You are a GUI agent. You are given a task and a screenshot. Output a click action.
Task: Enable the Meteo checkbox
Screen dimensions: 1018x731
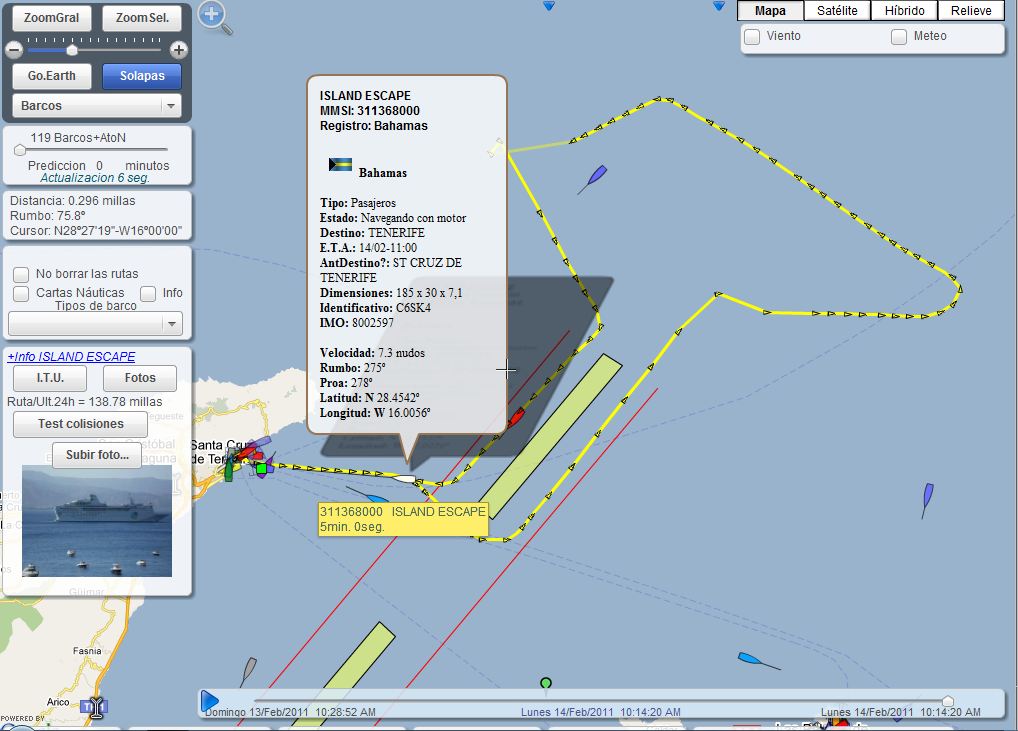pyautogui.click(x=899, y=36)
